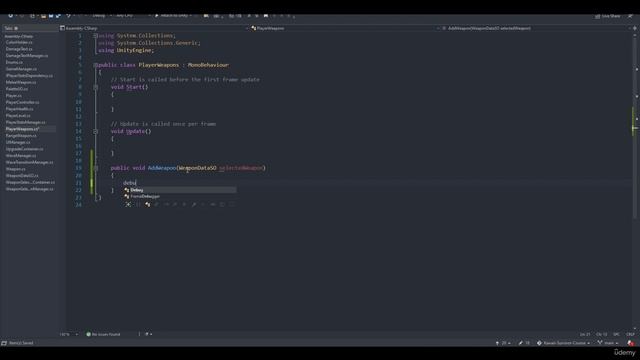Image resolution: width=640 pixels, height=360 pixels.
Task: Click the unpushed commits up-arrow indicator
Action: [x=503, y=343]
